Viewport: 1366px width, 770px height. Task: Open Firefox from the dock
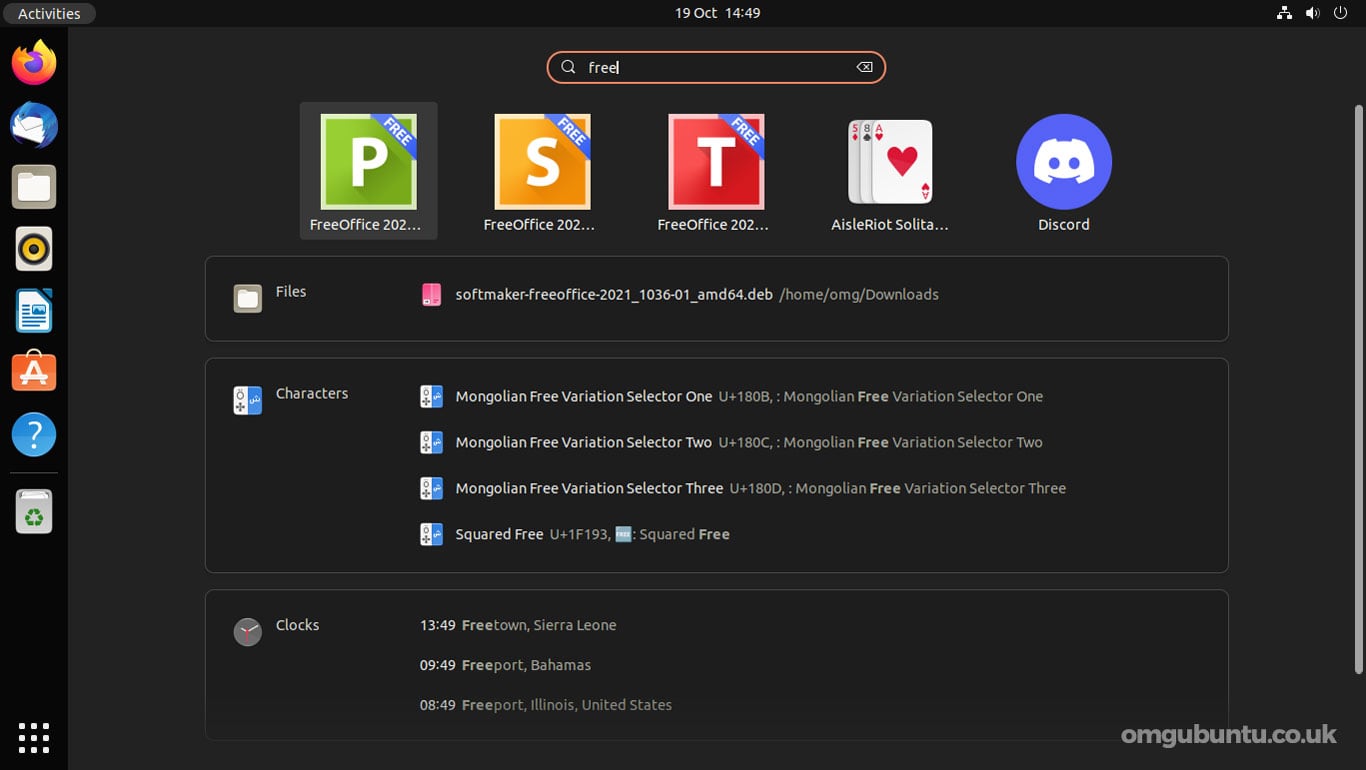click(34, 63)
